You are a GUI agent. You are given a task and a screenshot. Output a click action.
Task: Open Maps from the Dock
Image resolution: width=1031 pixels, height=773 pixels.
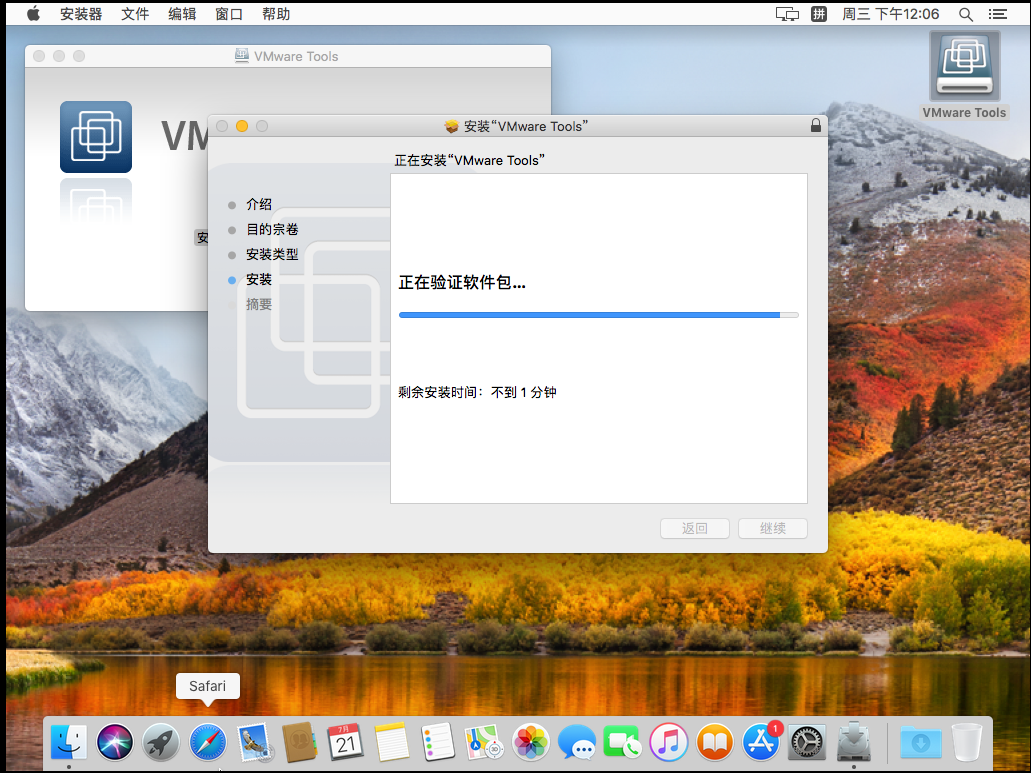484,742
